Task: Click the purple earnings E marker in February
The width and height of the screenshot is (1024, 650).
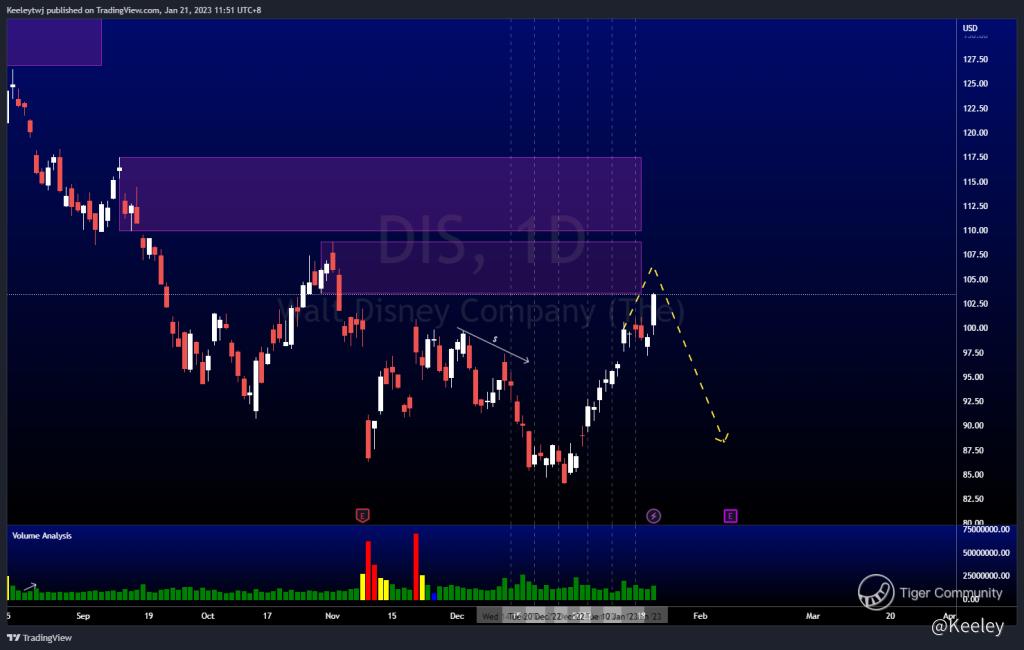Action: tap(730, 516)
